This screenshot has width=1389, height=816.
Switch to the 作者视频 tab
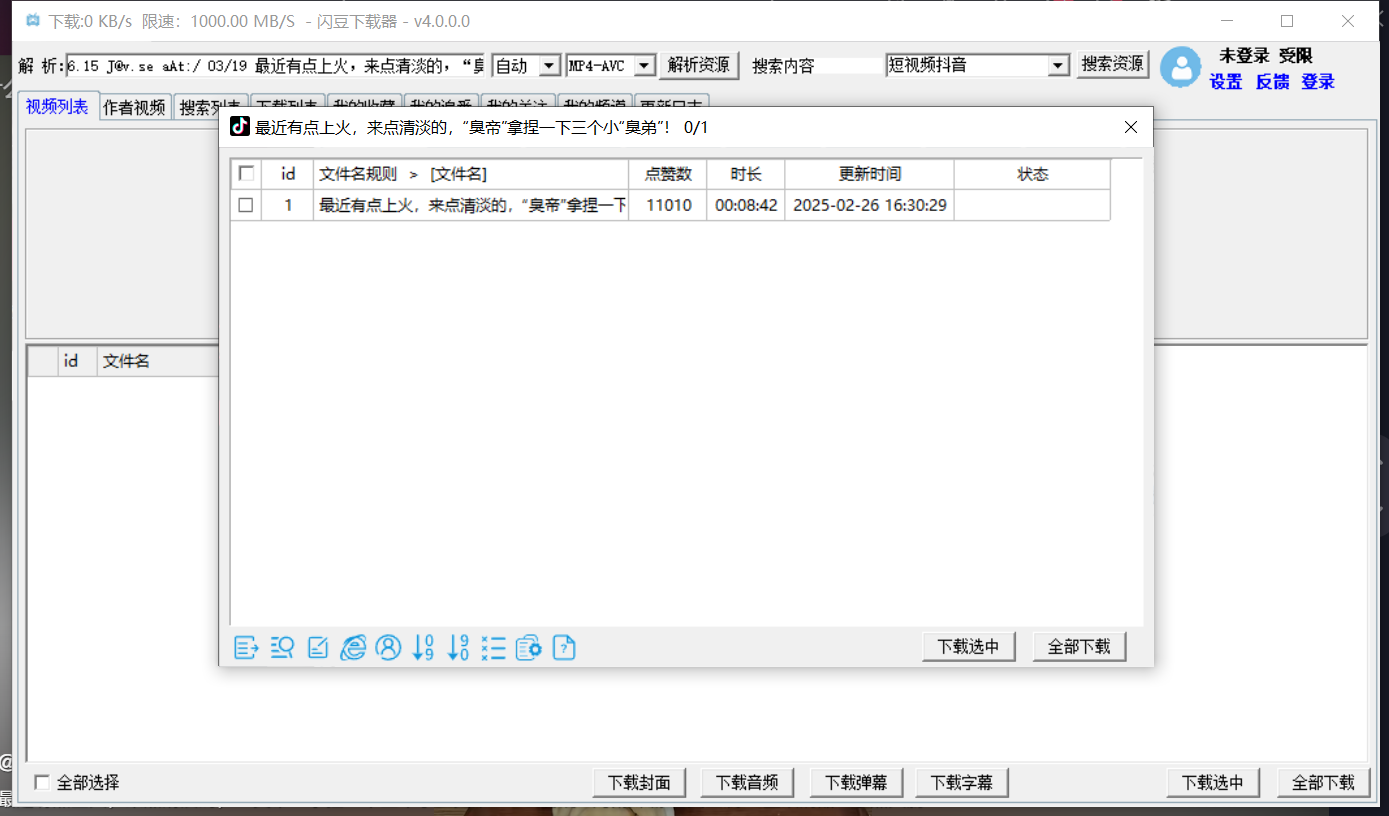pos(135,108)
